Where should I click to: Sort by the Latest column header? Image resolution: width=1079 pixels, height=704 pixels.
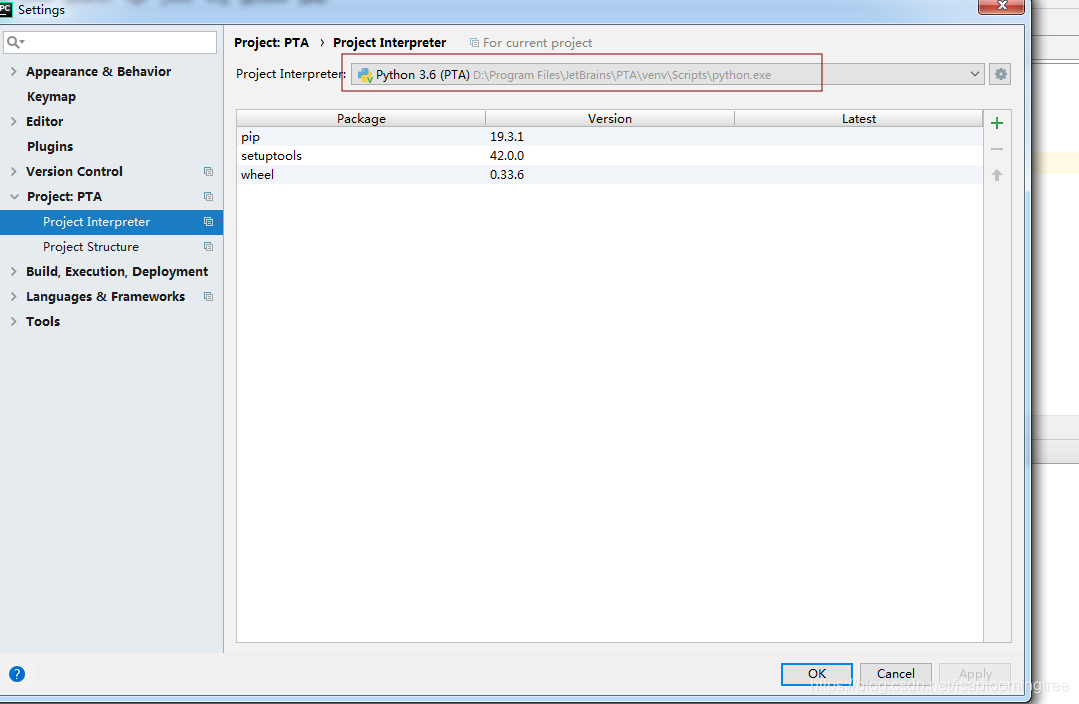[x=859, y=118]
